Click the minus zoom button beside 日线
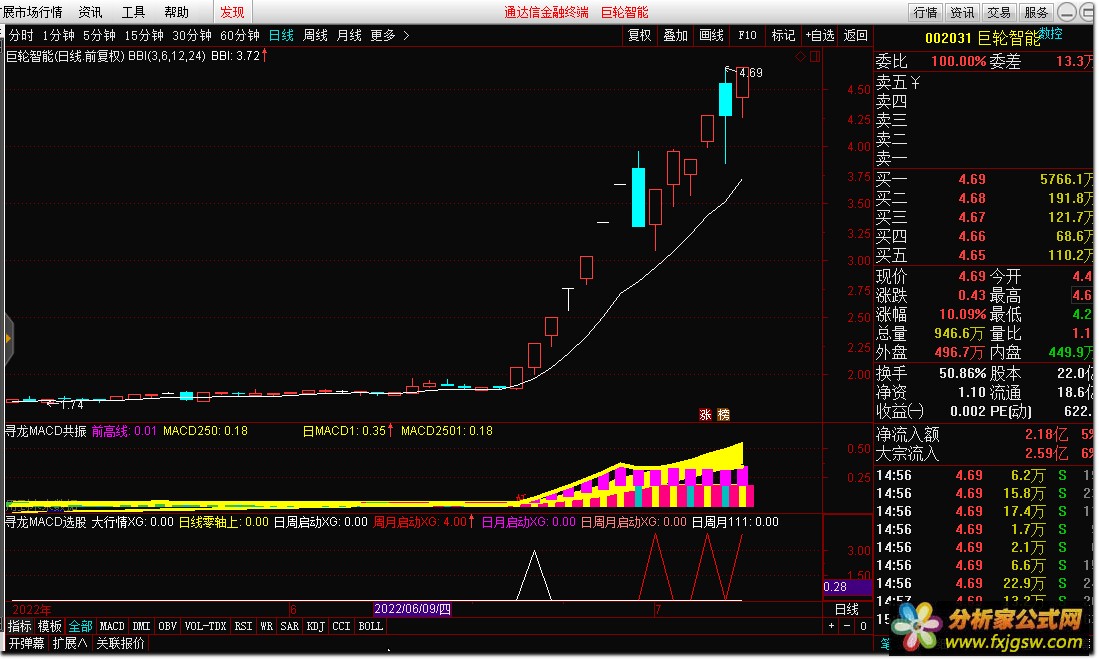 847,626
